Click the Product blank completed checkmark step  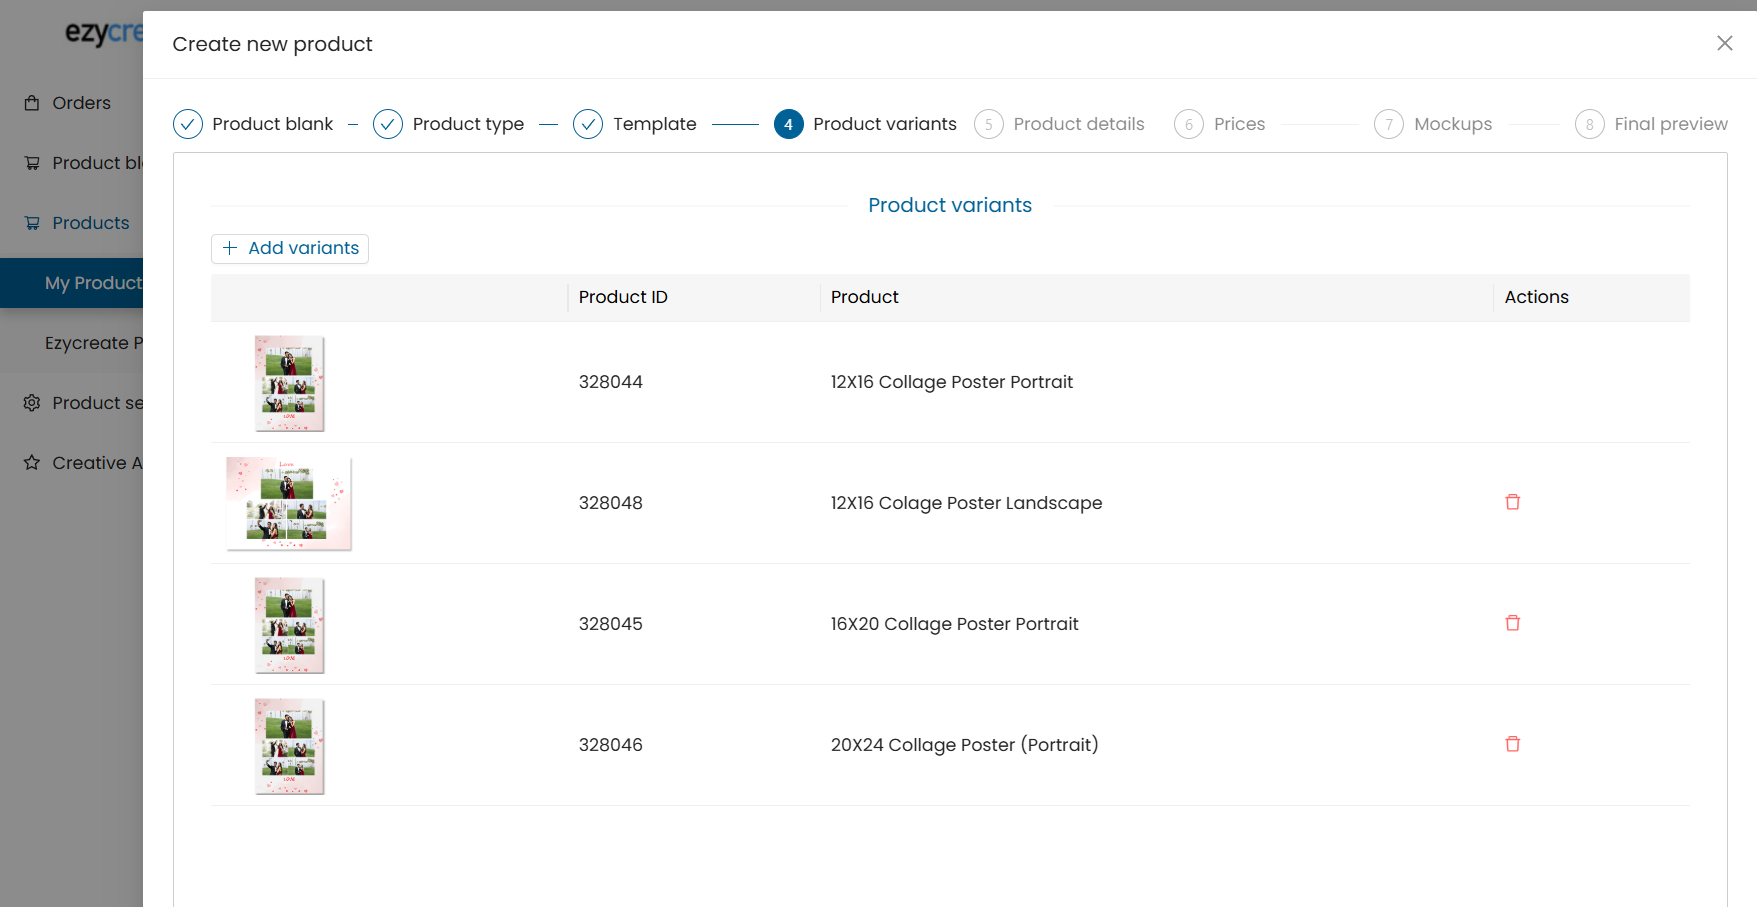(188, 124)
